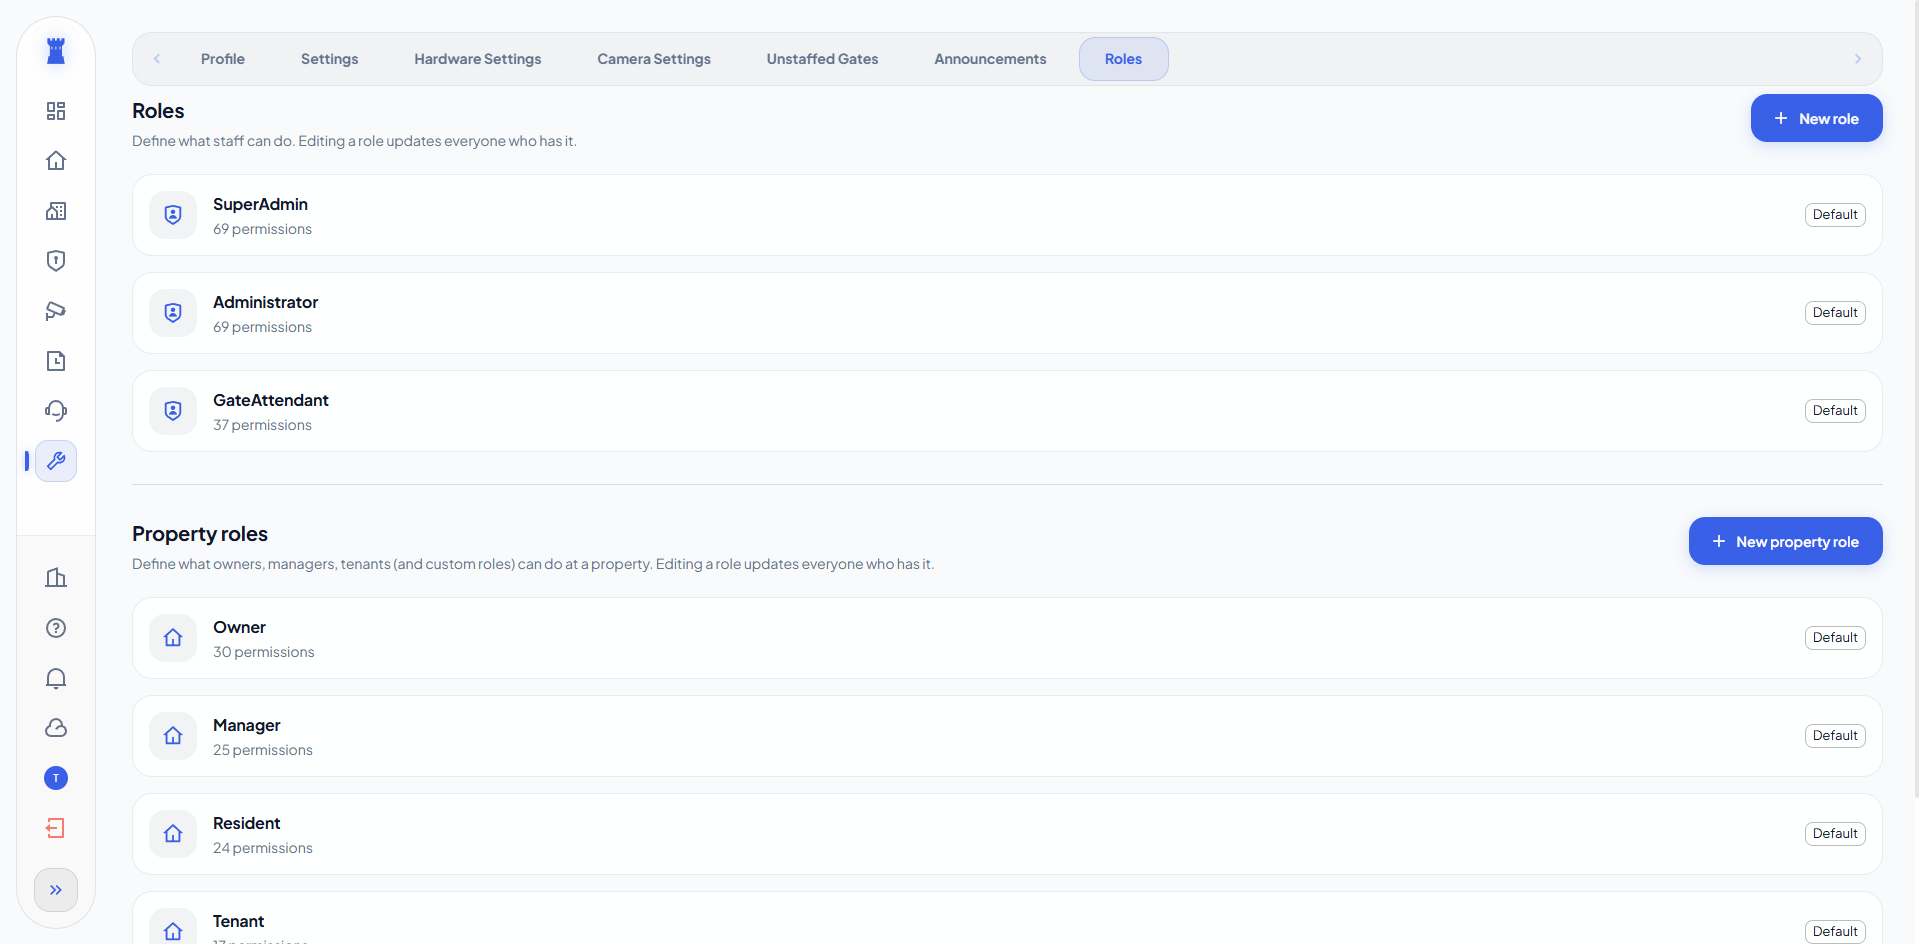Open the SuperAdmin role
1919x944 pixels.
pyautogui.click(x=1007, y=215)
